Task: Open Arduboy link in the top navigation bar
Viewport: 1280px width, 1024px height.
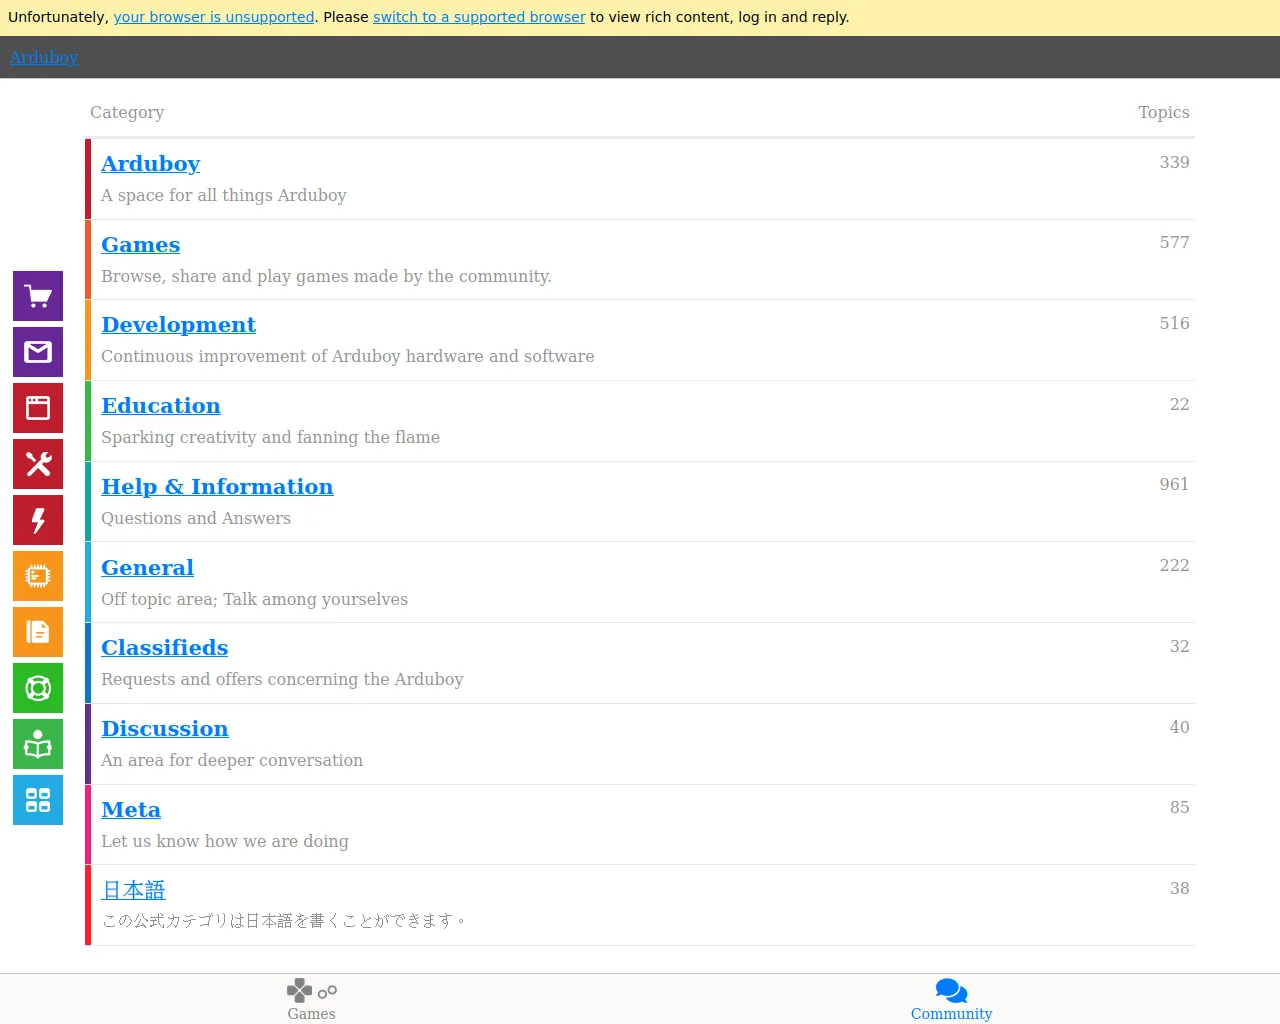Action: 43,57
